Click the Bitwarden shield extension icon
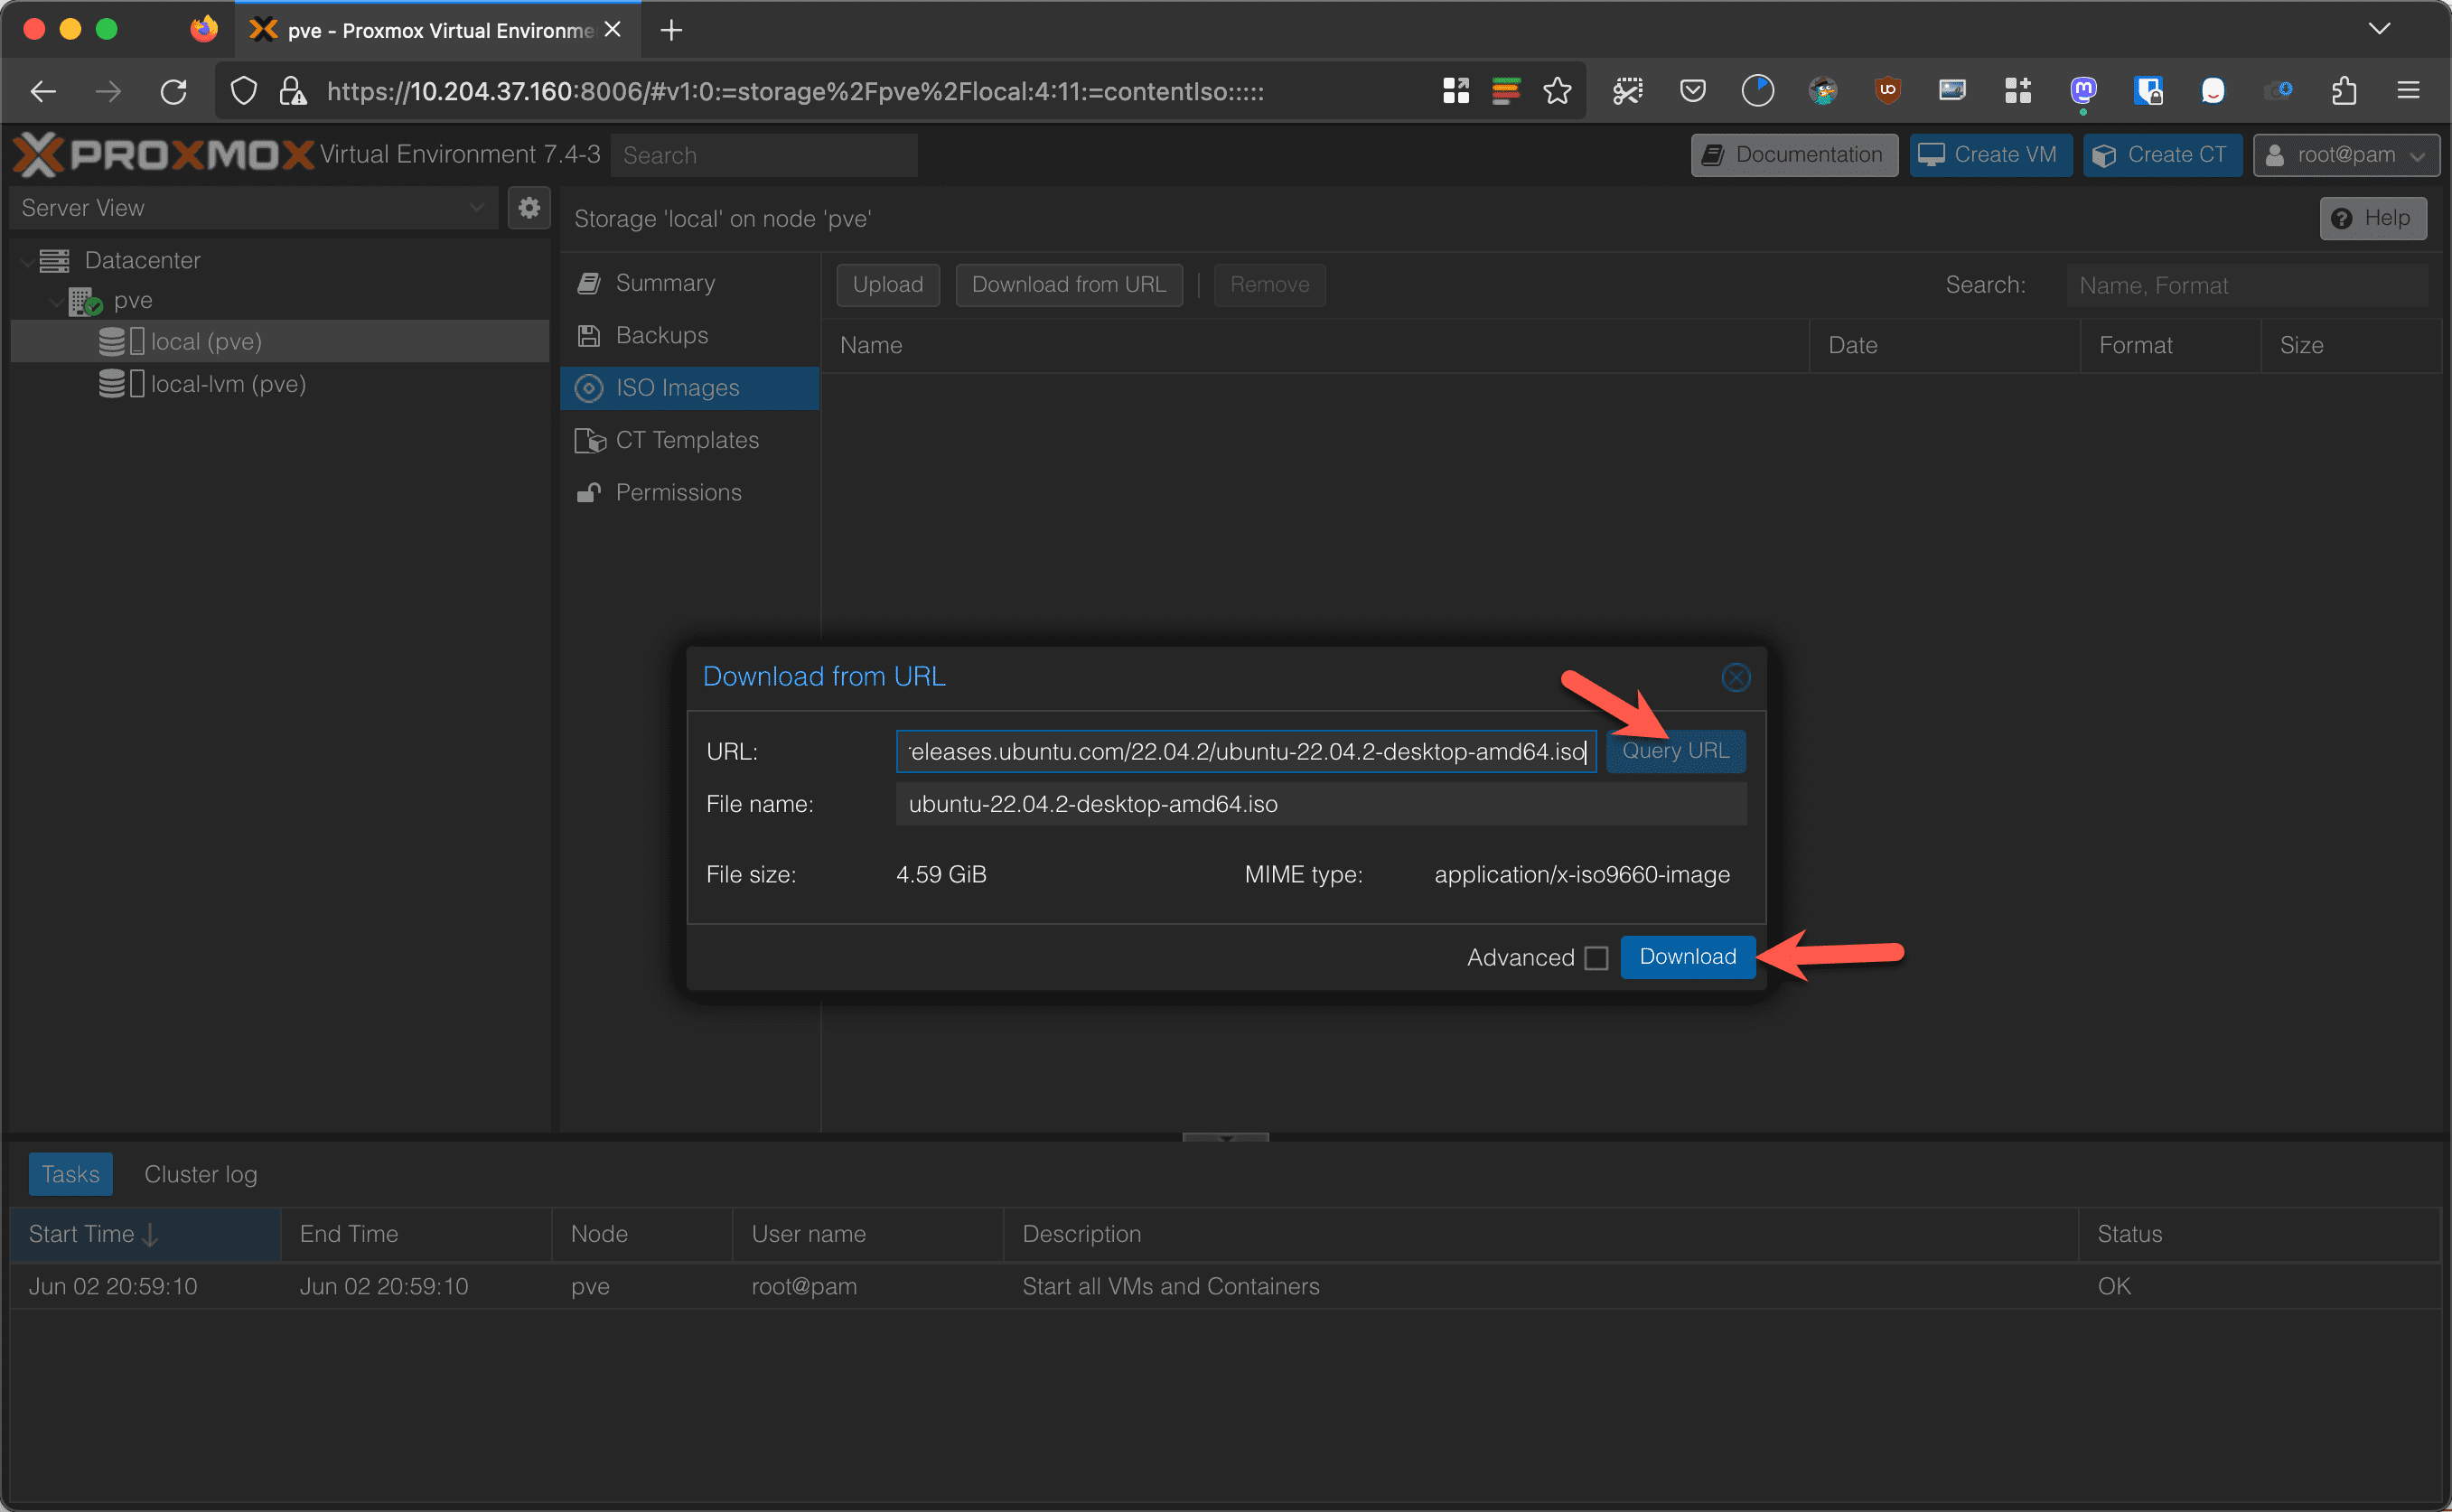The width and height of the screenshot is (2452, 1512). click(x=2147, y=91)
